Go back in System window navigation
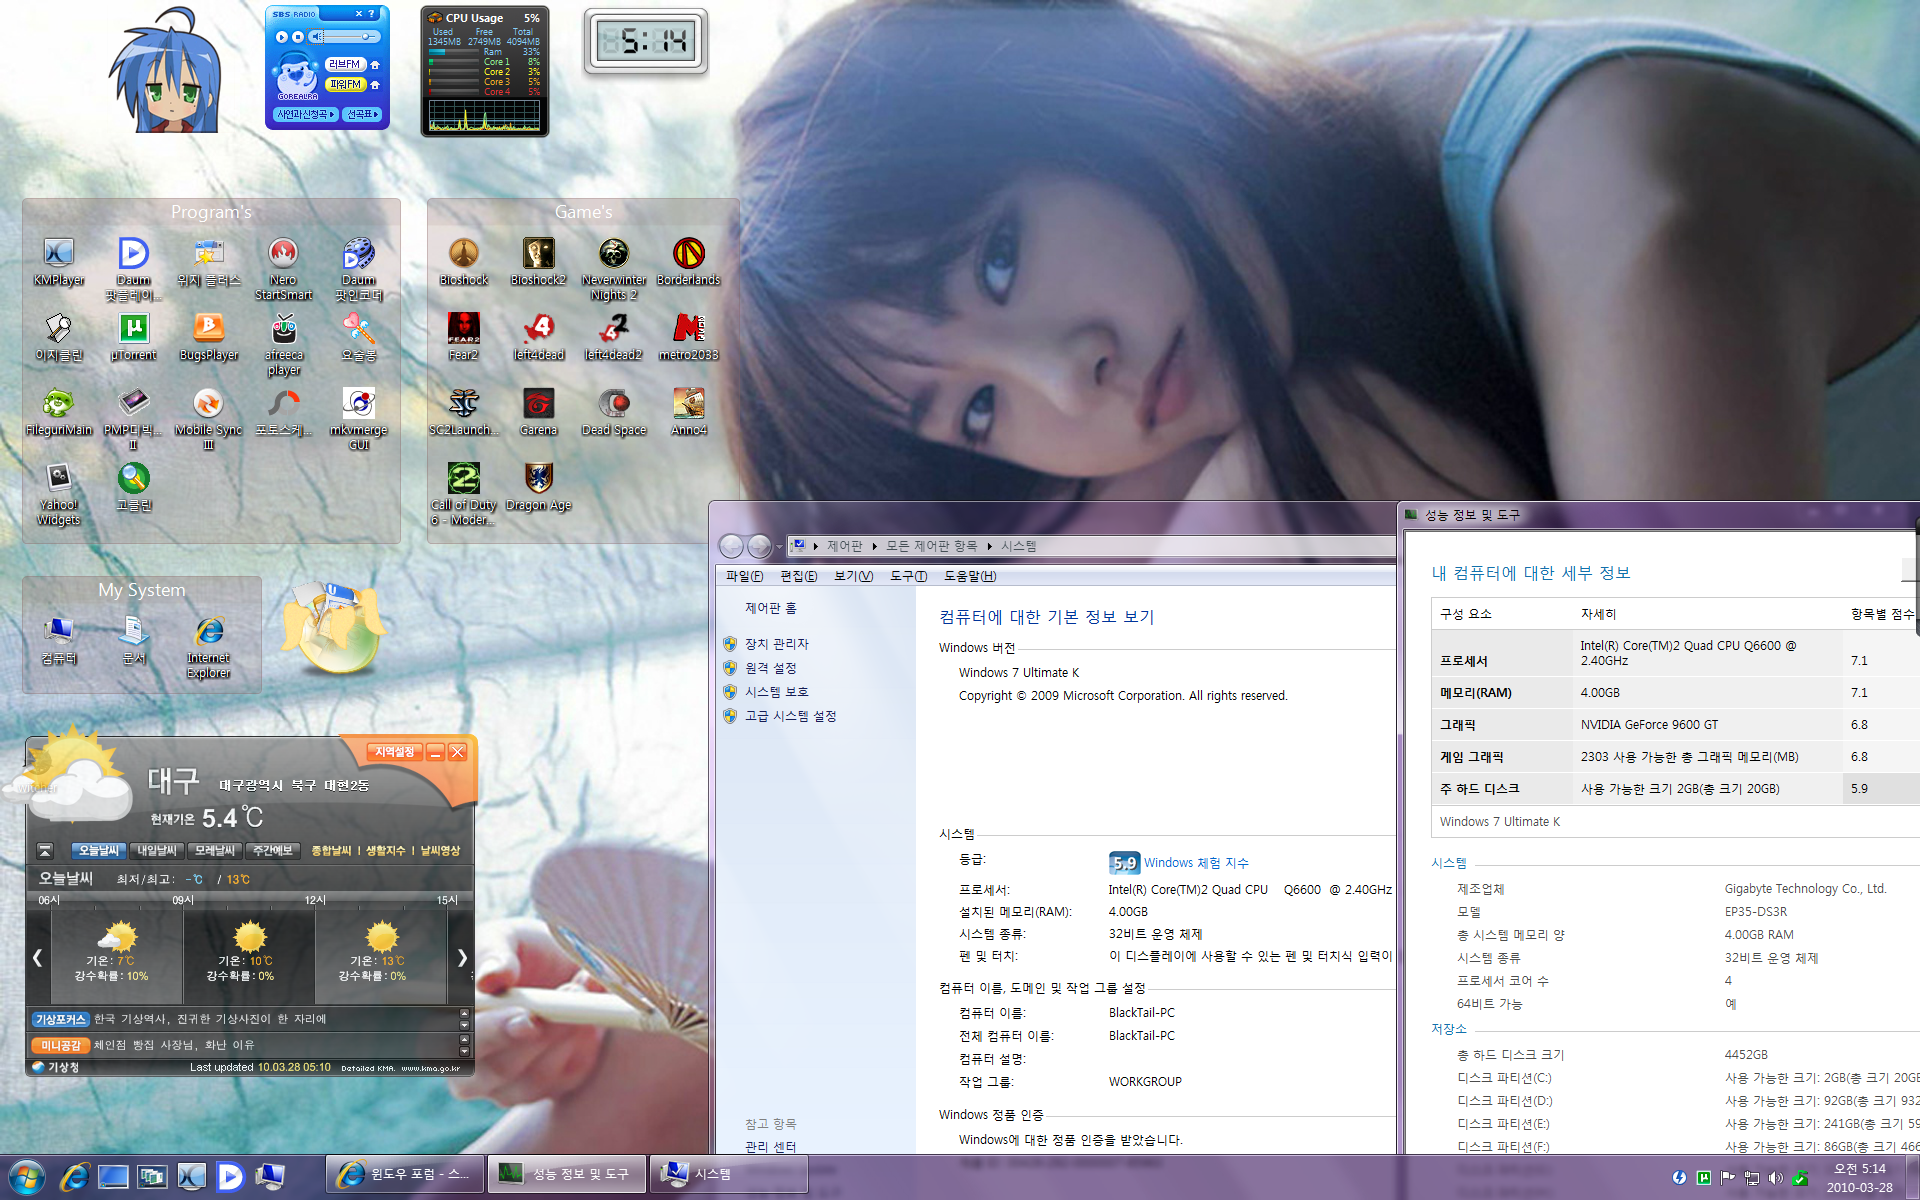 point(731,546)
